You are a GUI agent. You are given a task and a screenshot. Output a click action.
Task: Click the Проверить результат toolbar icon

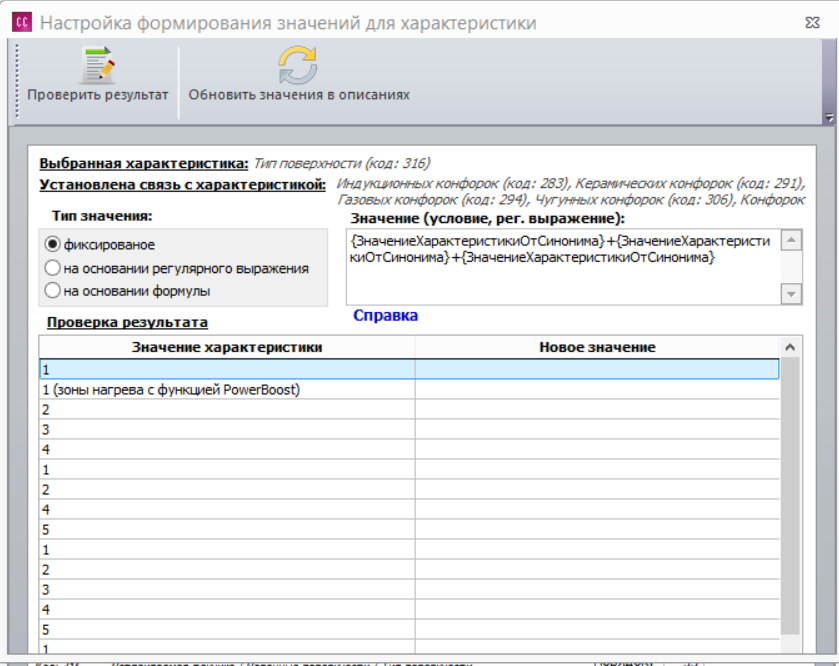(98, 65)
